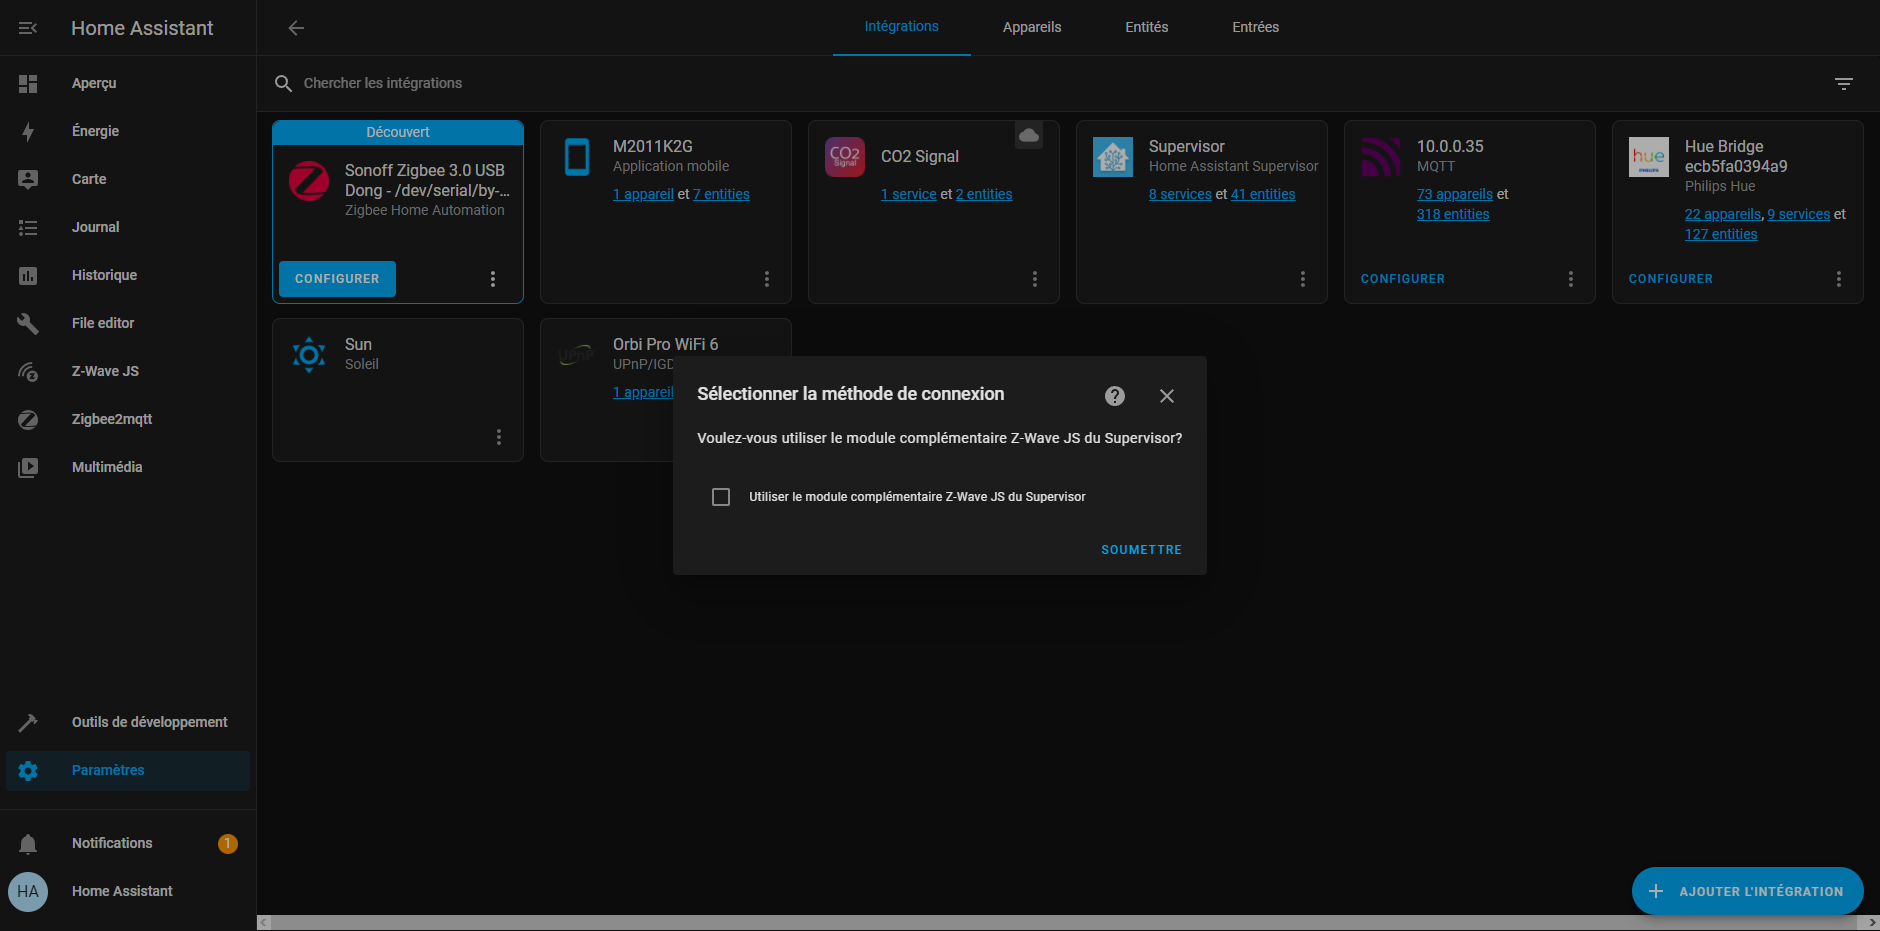Open Journal logbook panel

point(128,227)
